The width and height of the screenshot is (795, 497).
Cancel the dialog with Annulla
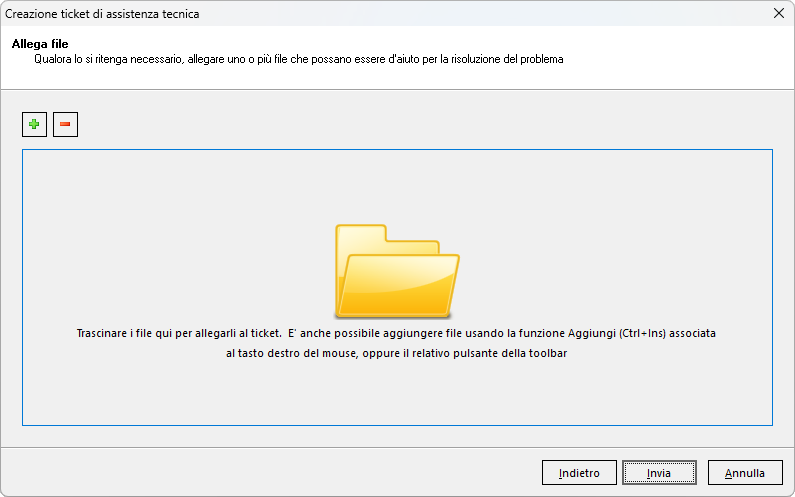point(745,472)
